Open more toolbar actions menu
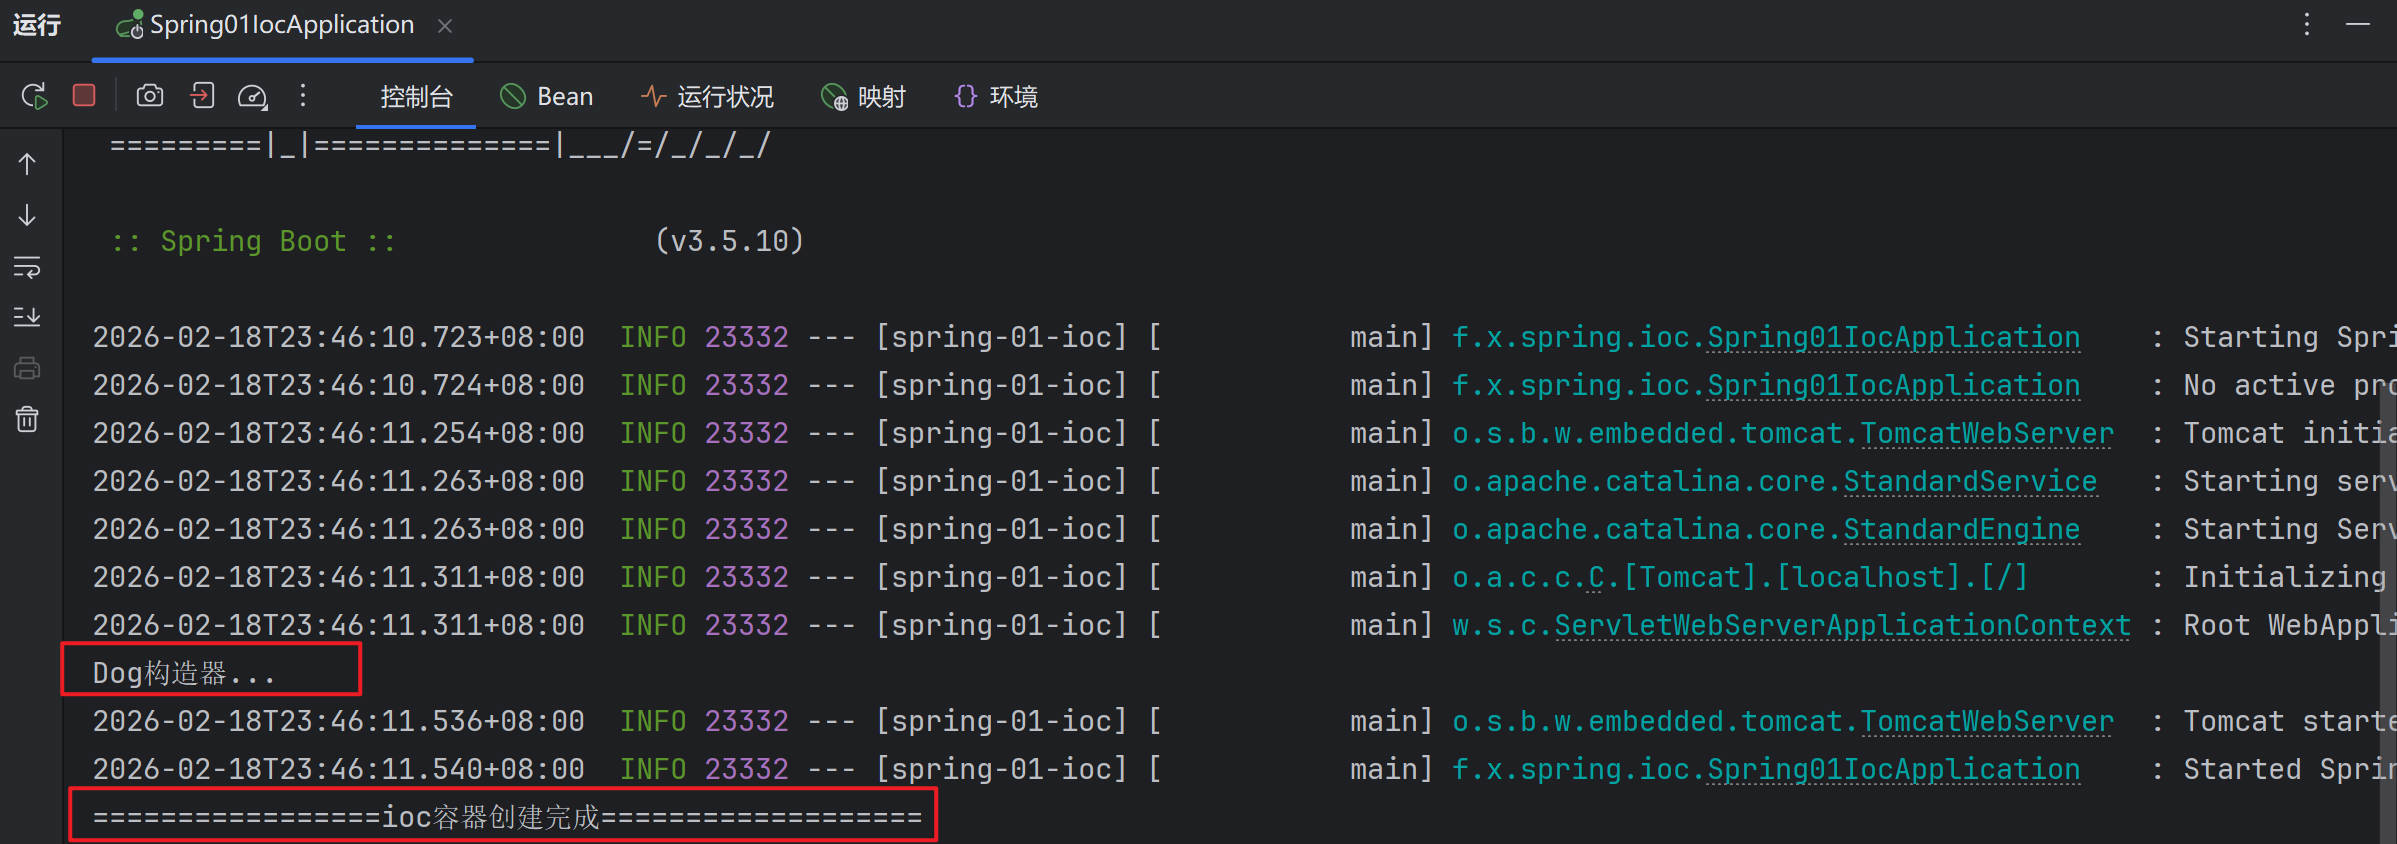The width and height of the screenshot is (2397, 844). 303,96
